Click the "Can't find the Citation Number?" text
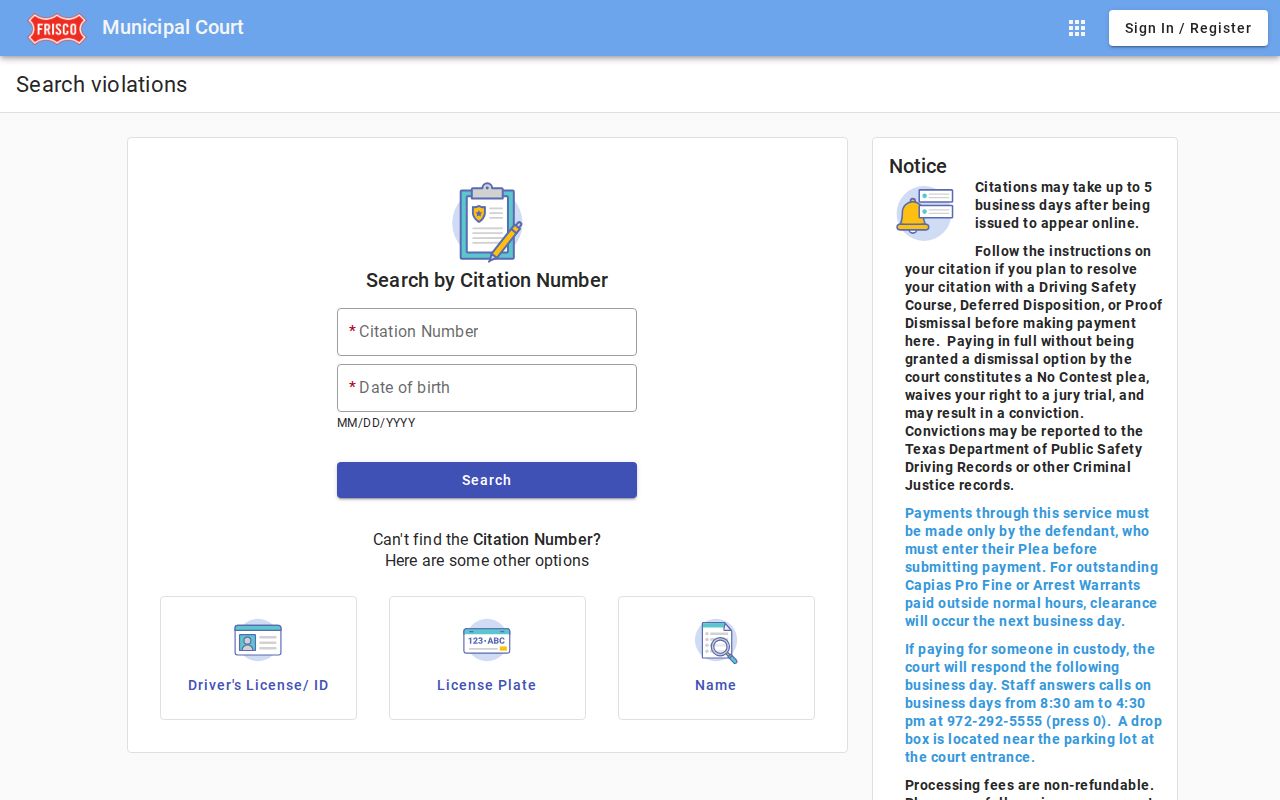Screen dimensions: 1280x800 [x=487, y=539]
